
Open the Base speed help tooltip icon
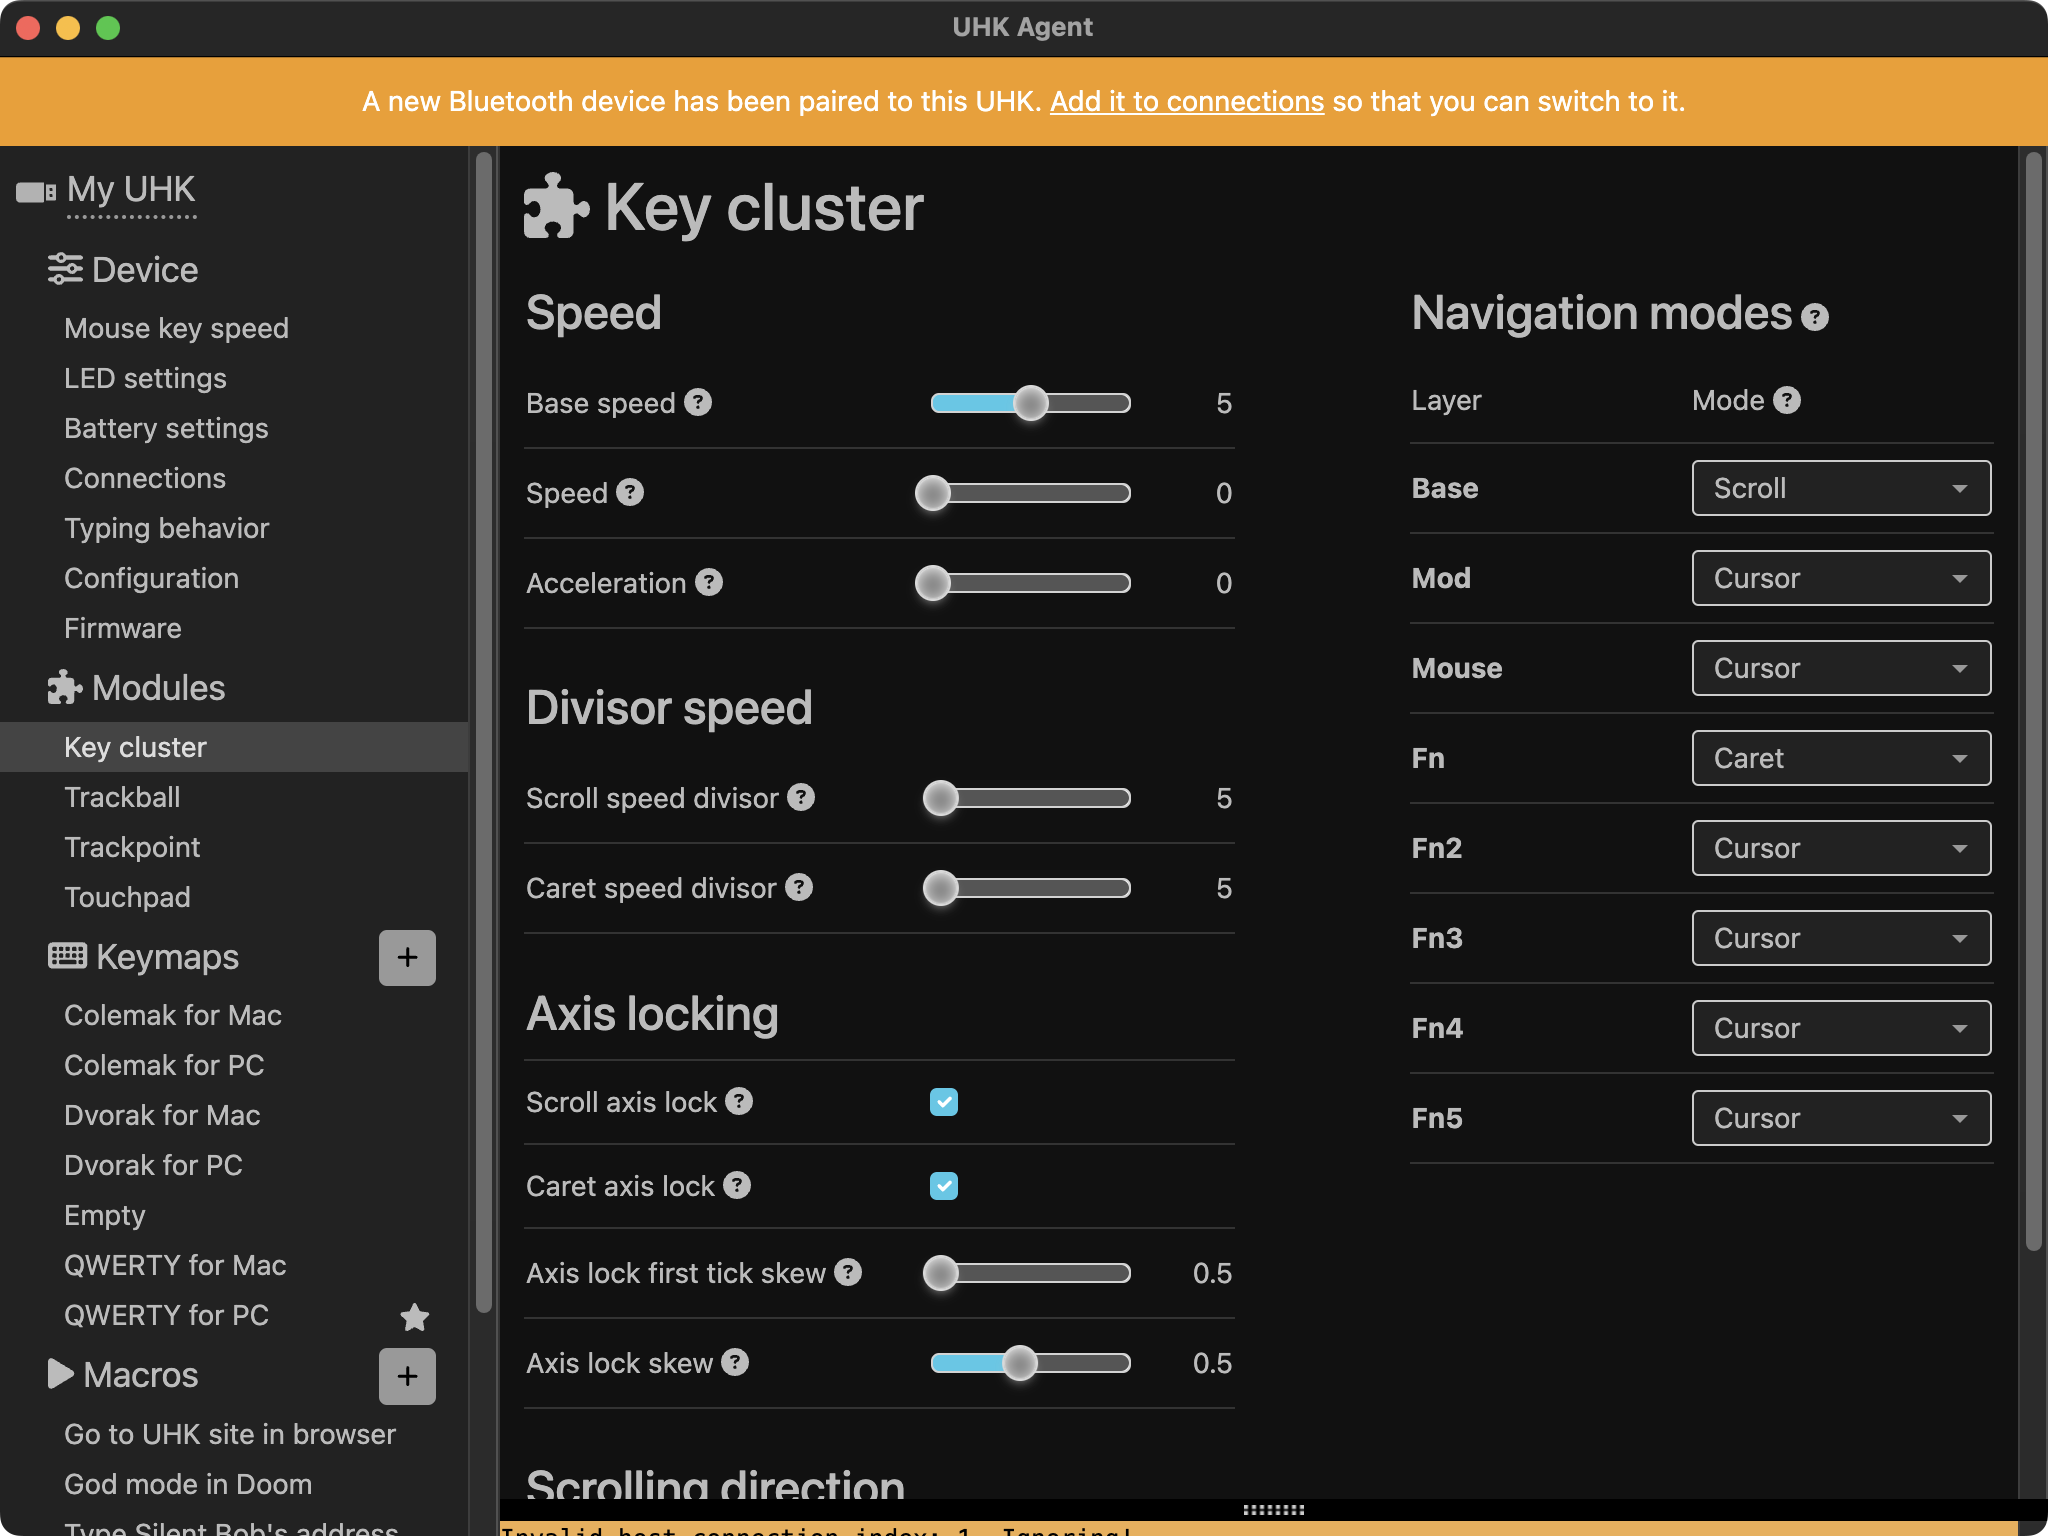pyautogui.click(x=698, y=402)
